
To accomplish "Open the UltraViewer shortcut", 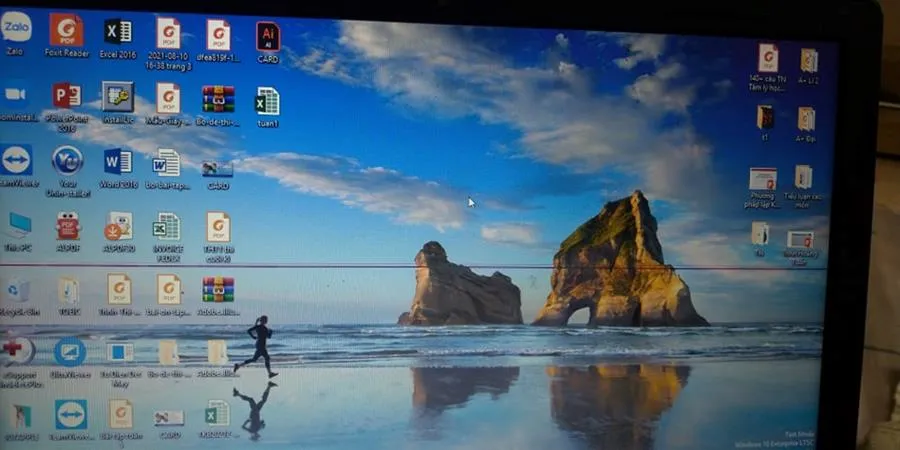I will [x=69, y=352].
